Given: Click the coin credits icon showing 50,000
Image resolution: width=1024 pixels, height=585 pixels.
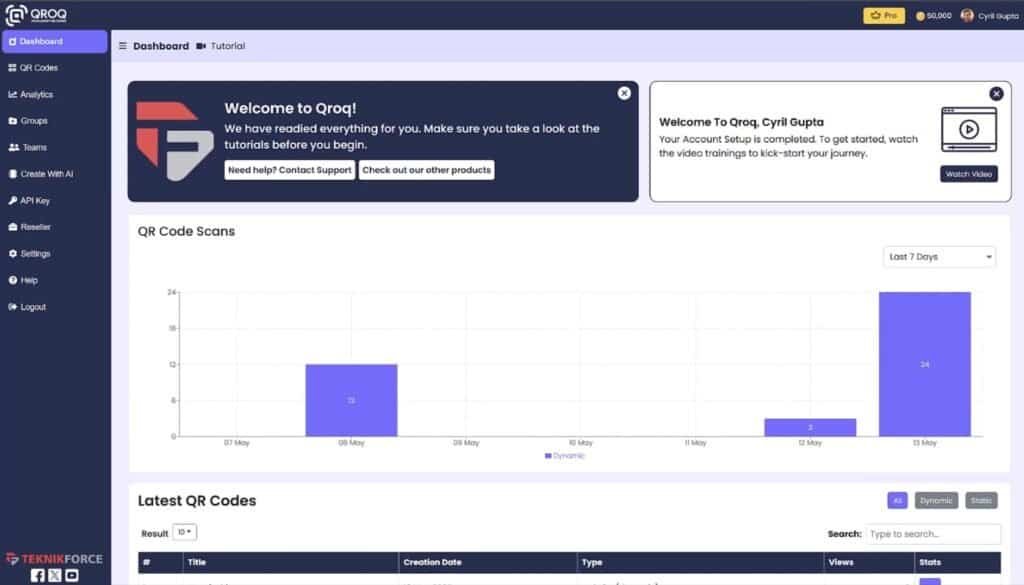Looking at the screenshot, I should coord(920,16).
